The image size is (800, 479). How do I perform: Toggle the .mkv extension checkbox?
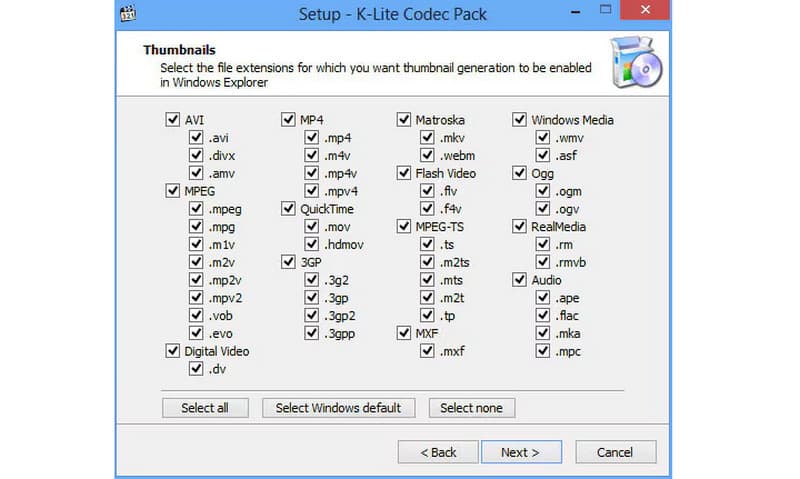click(427, 138)
